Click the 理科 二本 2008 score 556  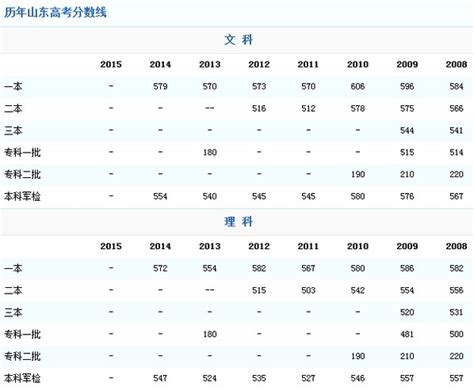[x=456, y=290]
